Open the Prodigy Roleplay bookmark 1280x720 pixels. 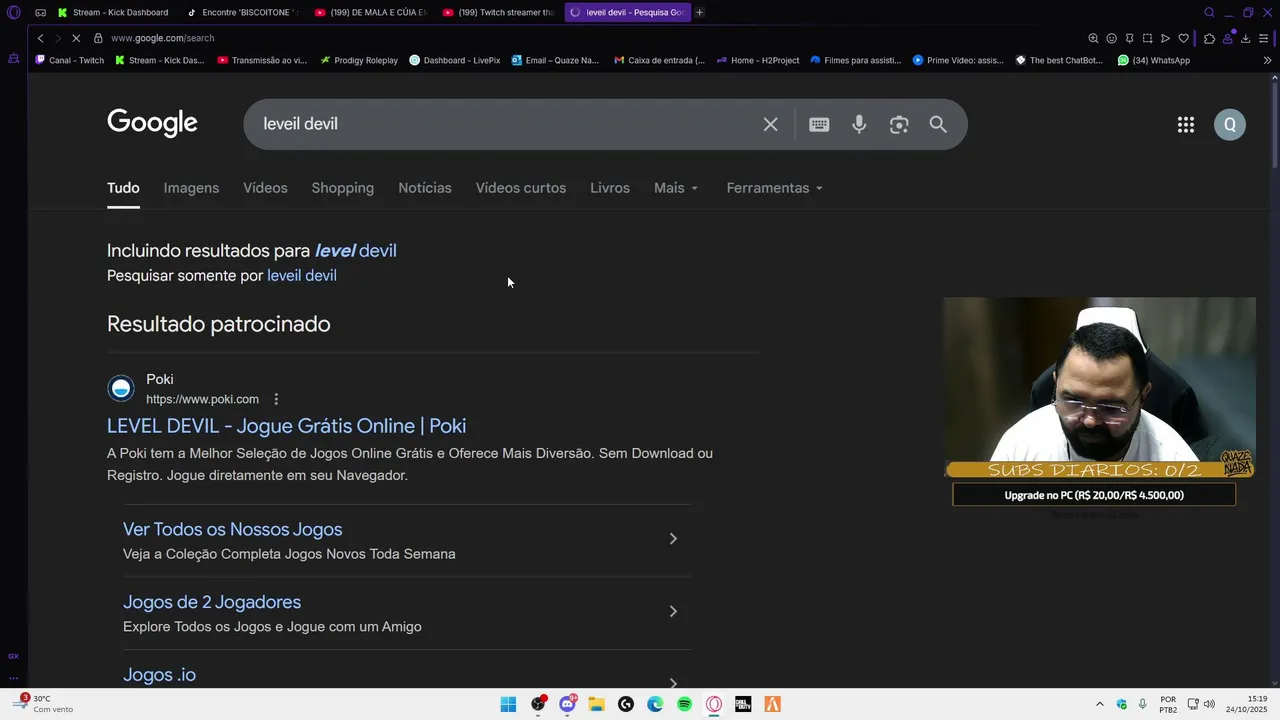point(359,60)
